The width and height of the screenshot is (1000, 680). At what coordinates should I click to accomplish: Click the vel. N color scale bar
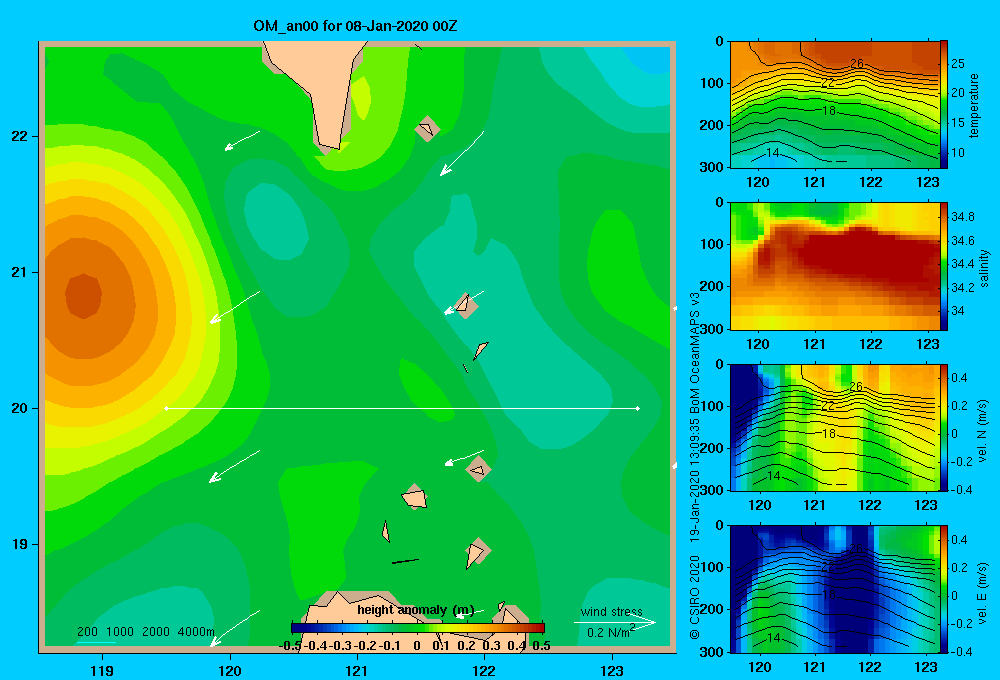click(944, 427)
